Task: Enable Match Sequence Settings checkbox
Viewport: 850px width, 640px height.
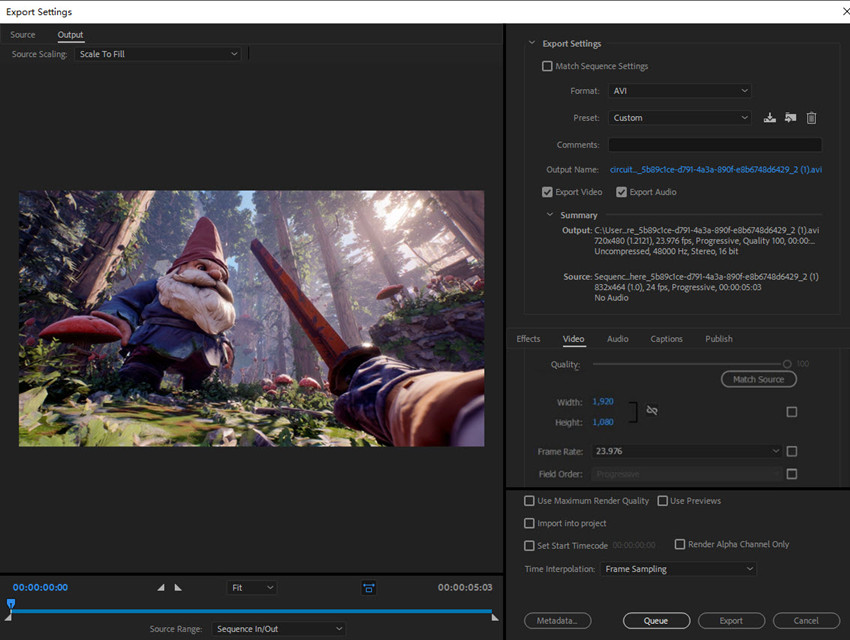Action: [x=547, y=66]
